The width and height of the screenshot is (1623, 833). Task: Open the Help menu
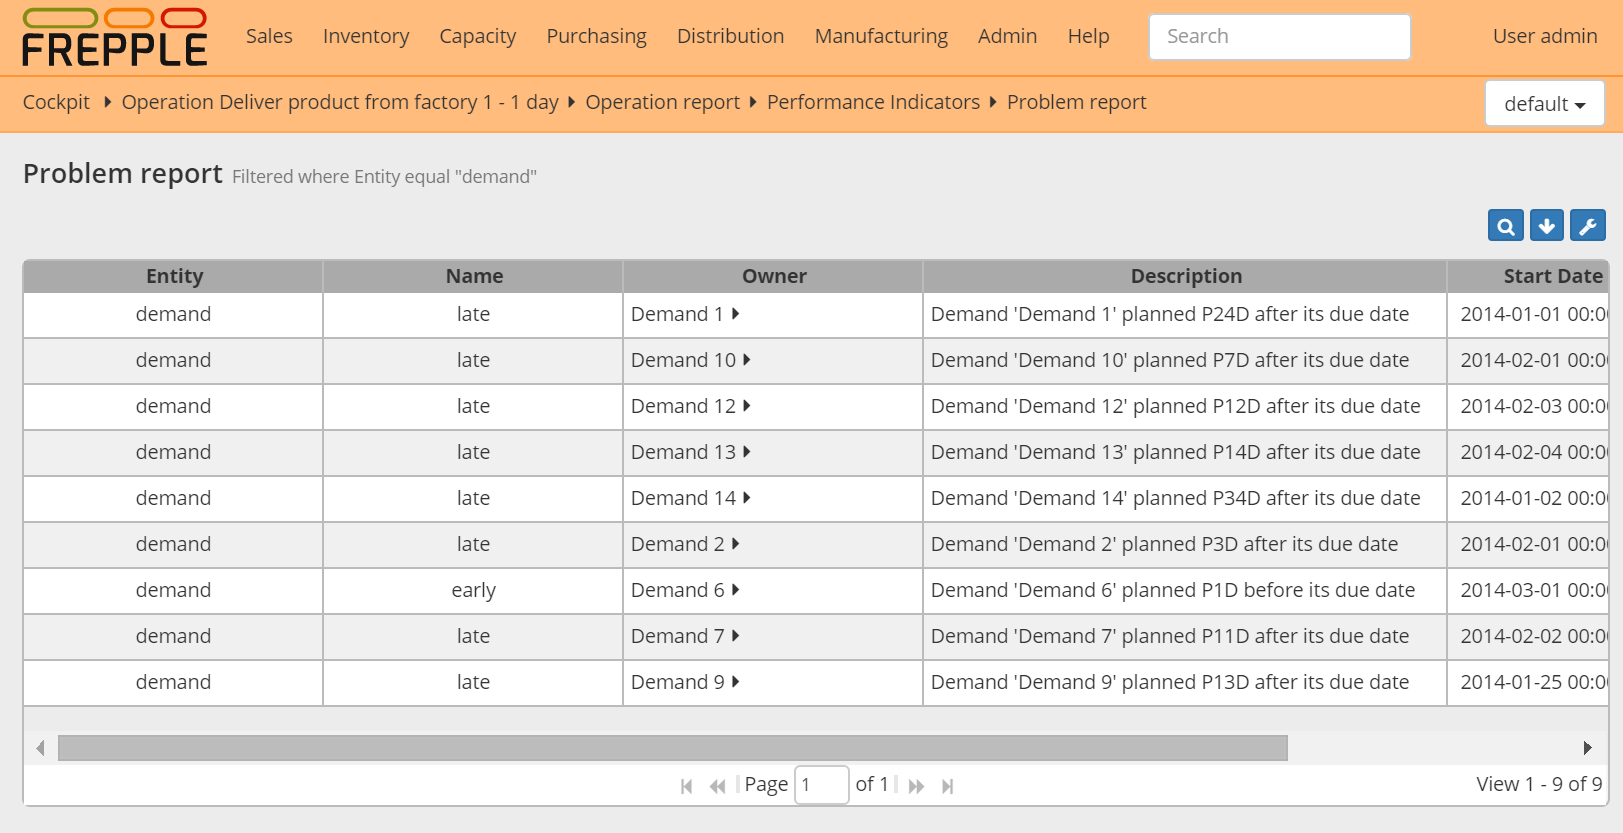1089,37
